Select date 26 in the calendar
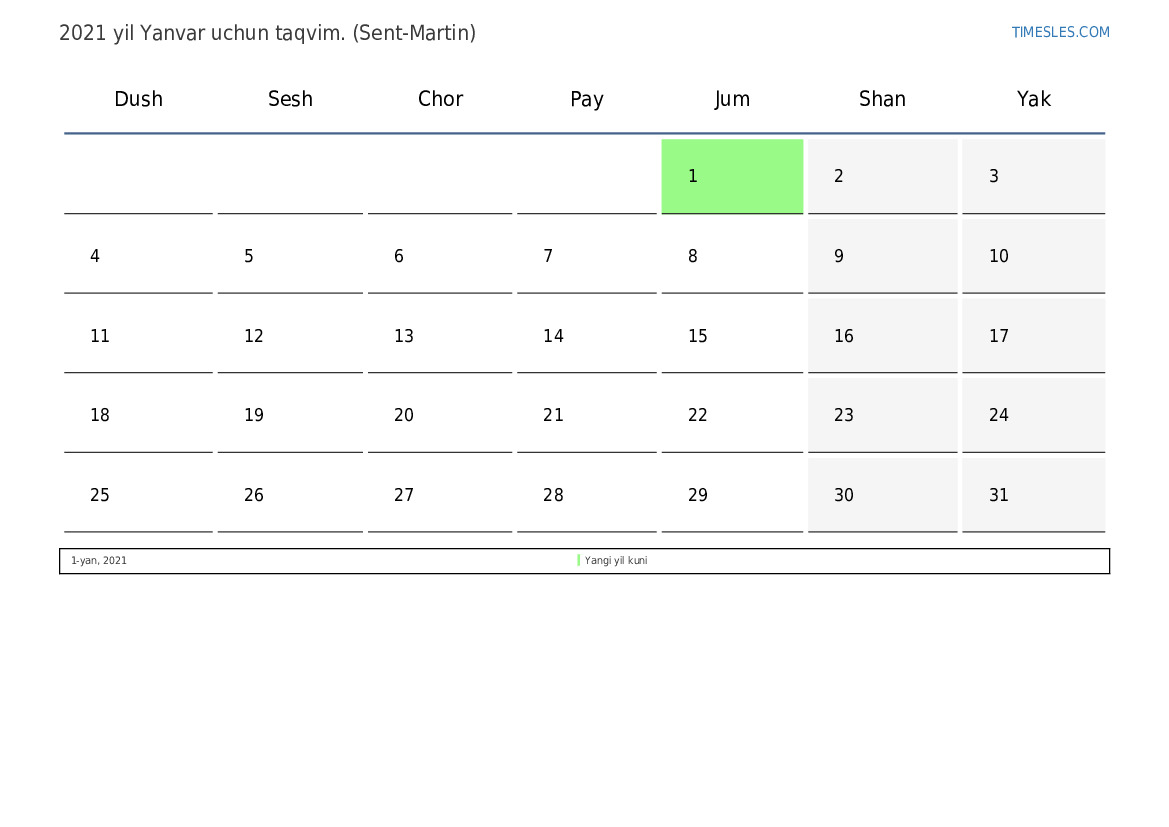Screen dimensions: 1169x827 pyautogui.click(x=290, y=495)
